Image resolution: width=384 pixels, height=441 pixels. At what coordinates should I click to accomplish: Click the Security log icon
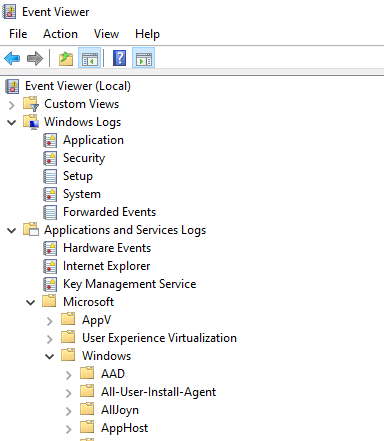pos(50,158)
